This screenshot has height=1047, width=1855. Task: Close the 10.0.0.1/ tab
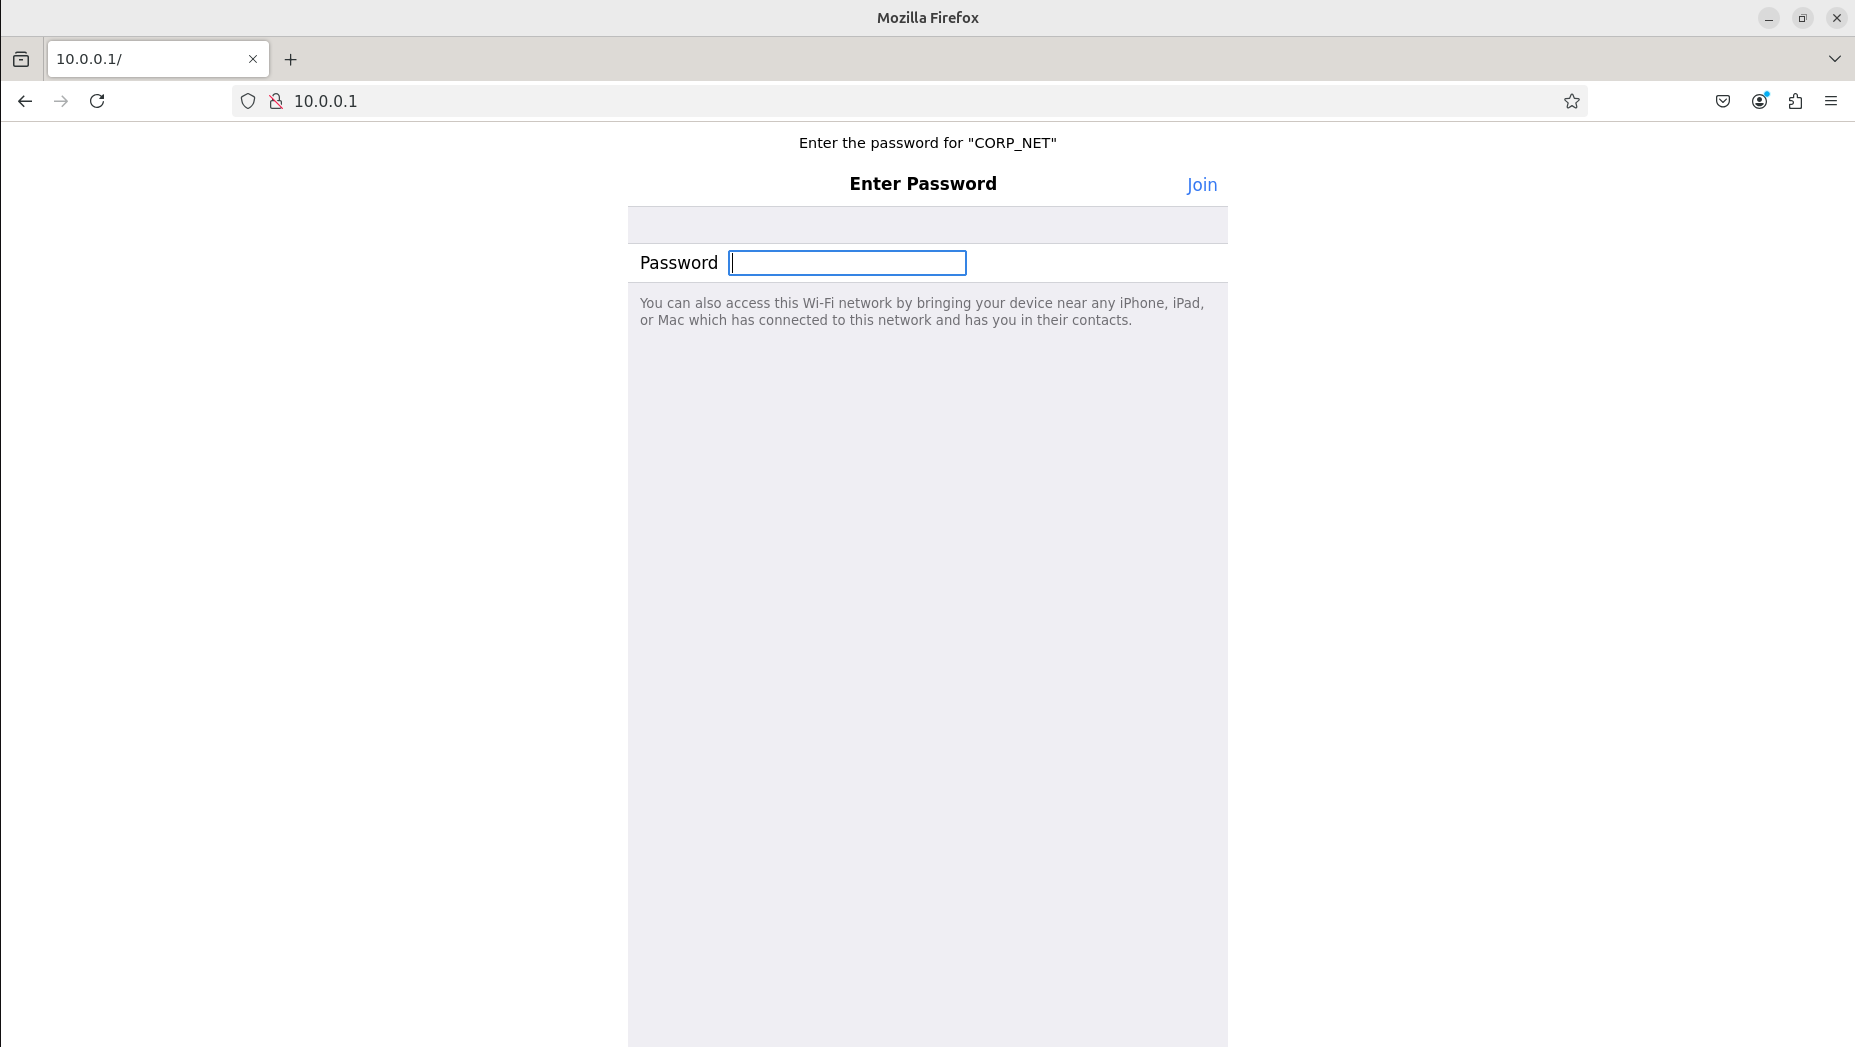tap(253, 59)
